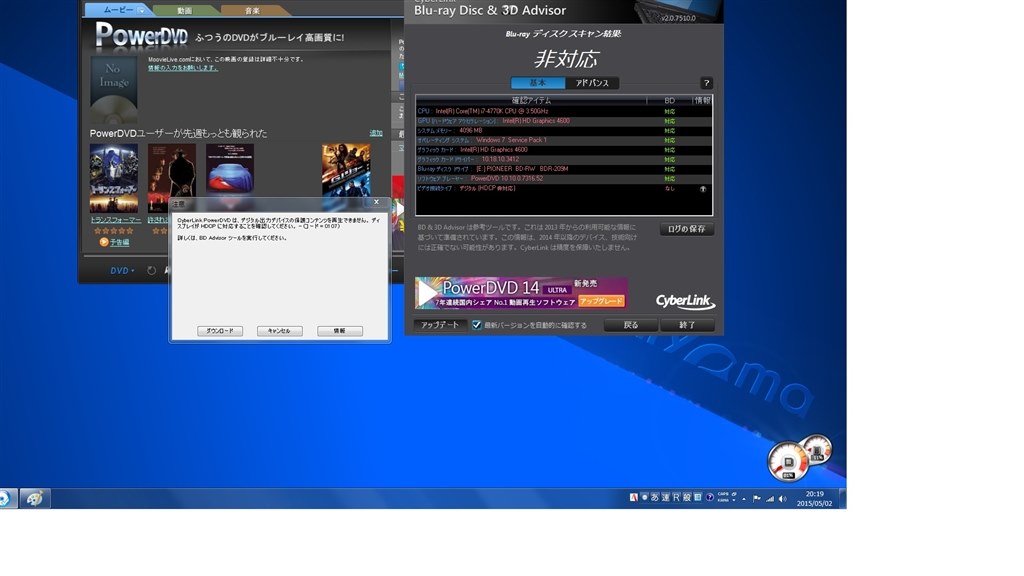The height and width of the screenshot is (576, 1024).
Task: Click the 般 conversion dictionary icon
Action: [686, 498]
